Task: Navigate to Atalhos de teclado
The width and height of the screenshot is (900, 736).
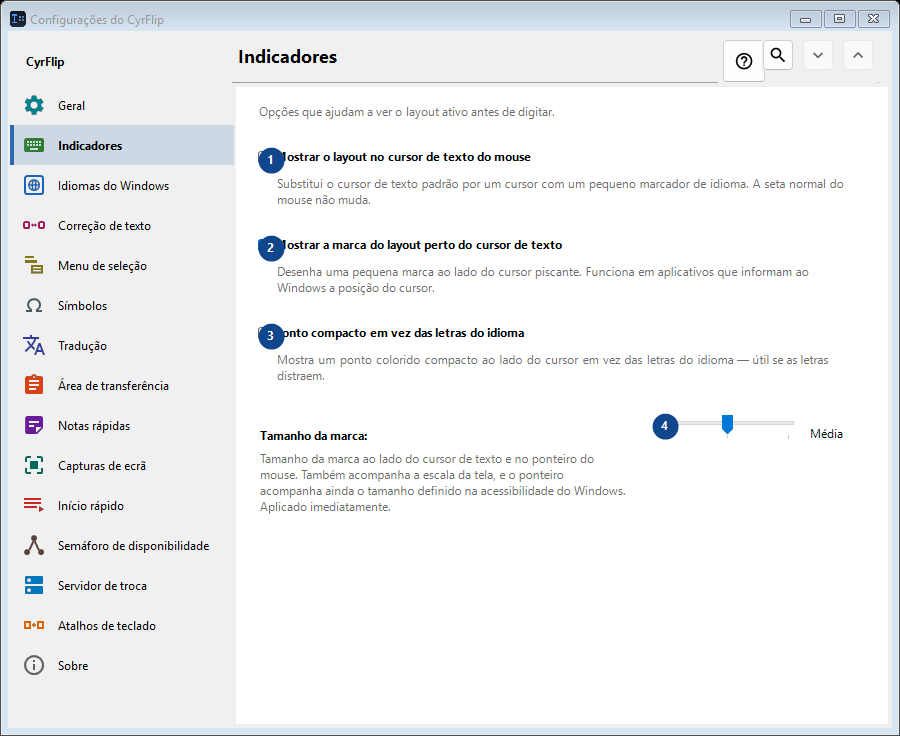Action: click(122, 625)
